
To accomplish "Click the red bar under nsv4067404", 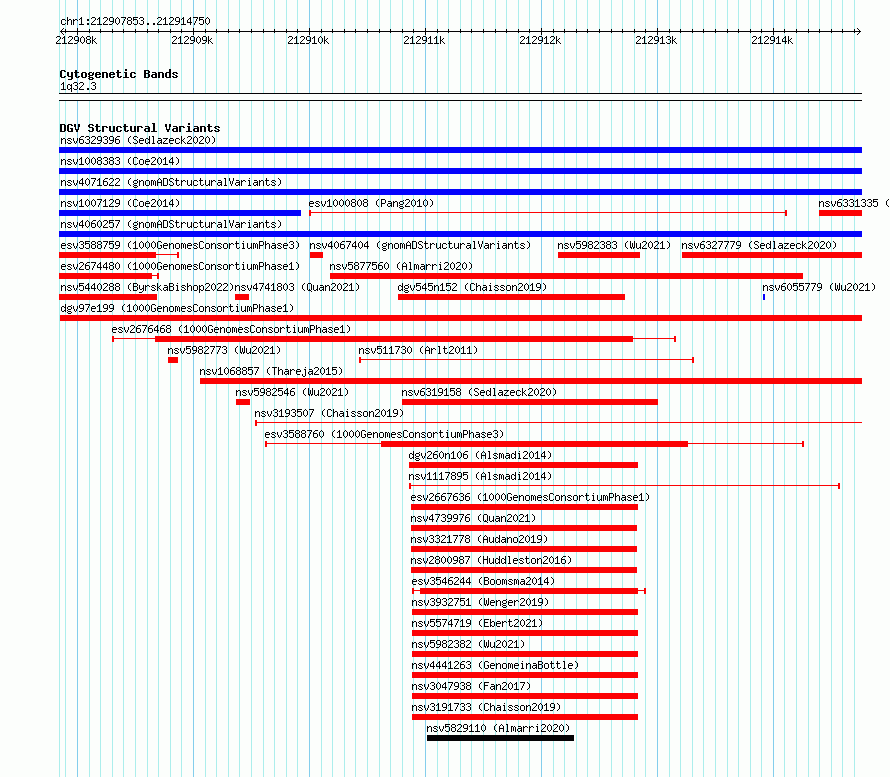I will pyautogui.click(x=316, y=255).
